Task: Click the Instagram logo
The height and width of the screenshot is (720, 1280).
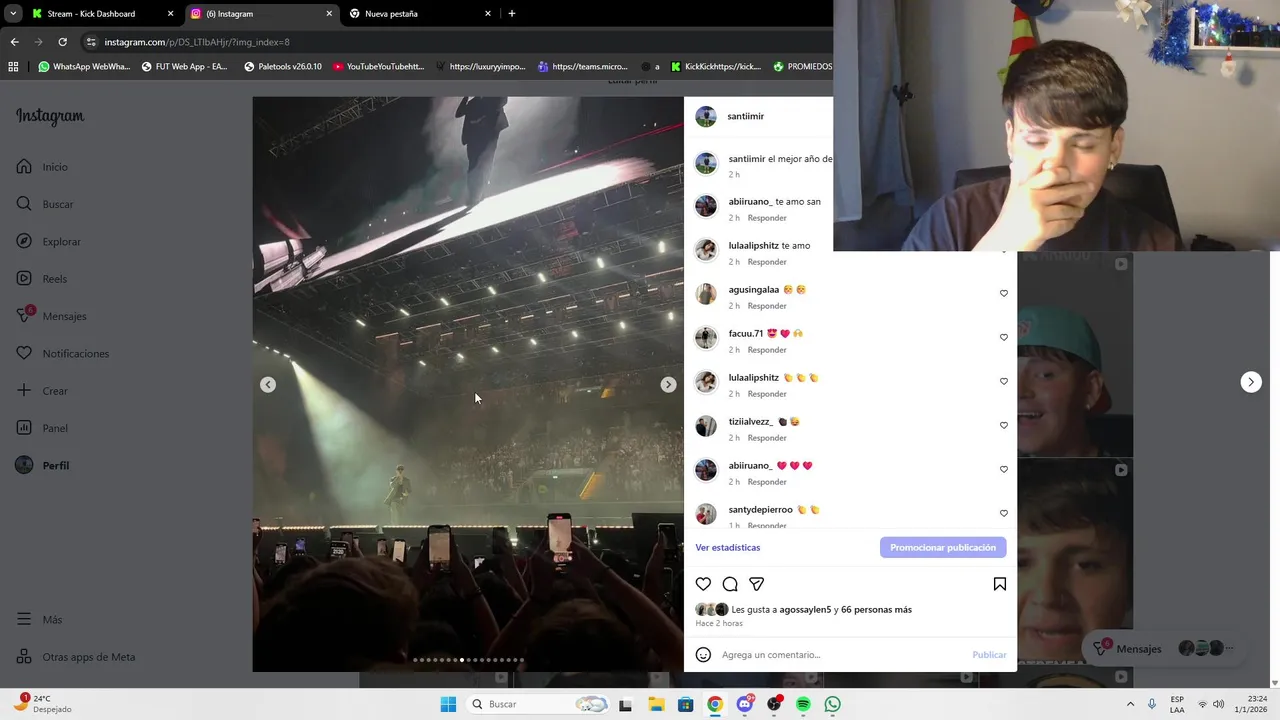Action: 50,116
